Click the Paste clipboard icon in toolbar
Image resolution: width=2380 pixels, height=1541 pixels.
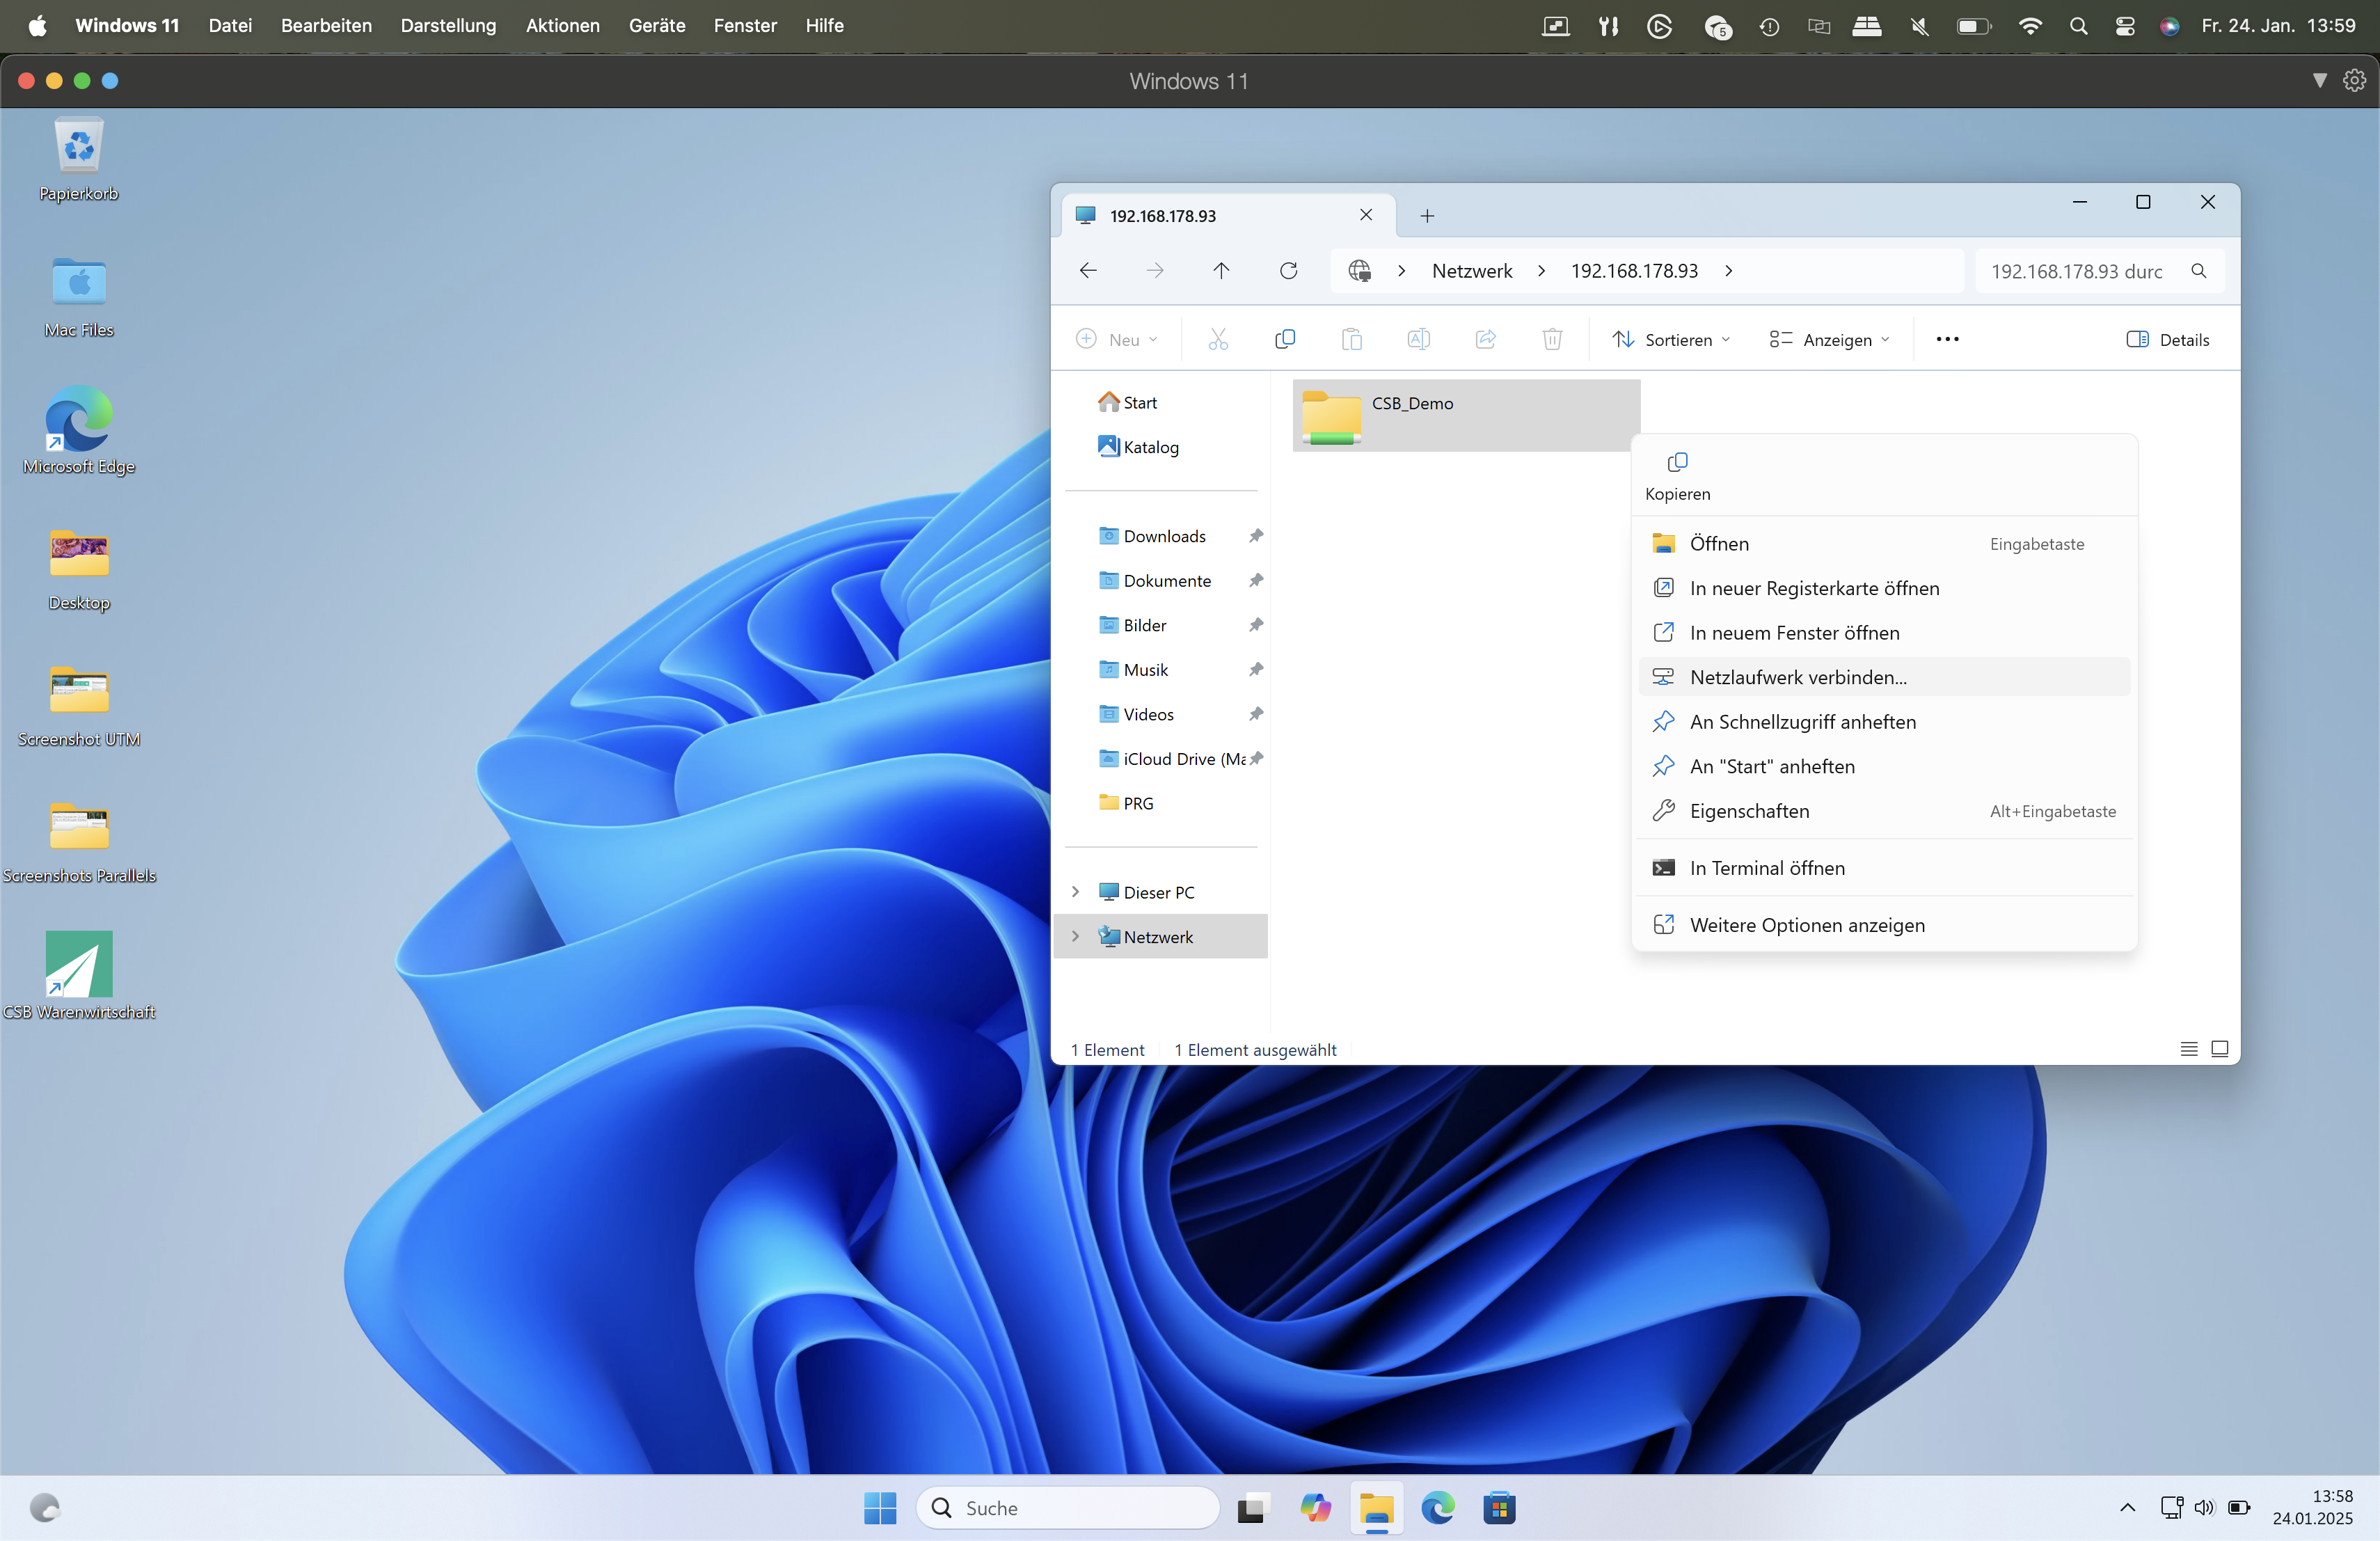pos(1351,340)
